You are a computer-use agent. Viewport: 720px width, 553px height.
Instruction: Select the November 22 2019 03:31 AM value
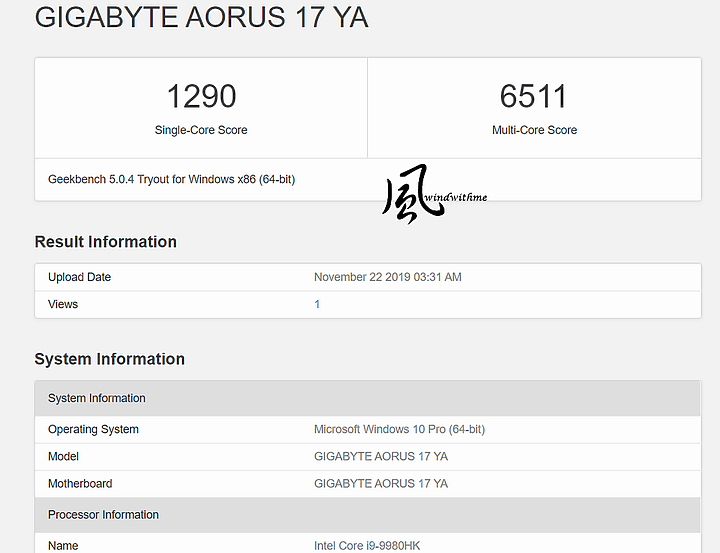388,277
